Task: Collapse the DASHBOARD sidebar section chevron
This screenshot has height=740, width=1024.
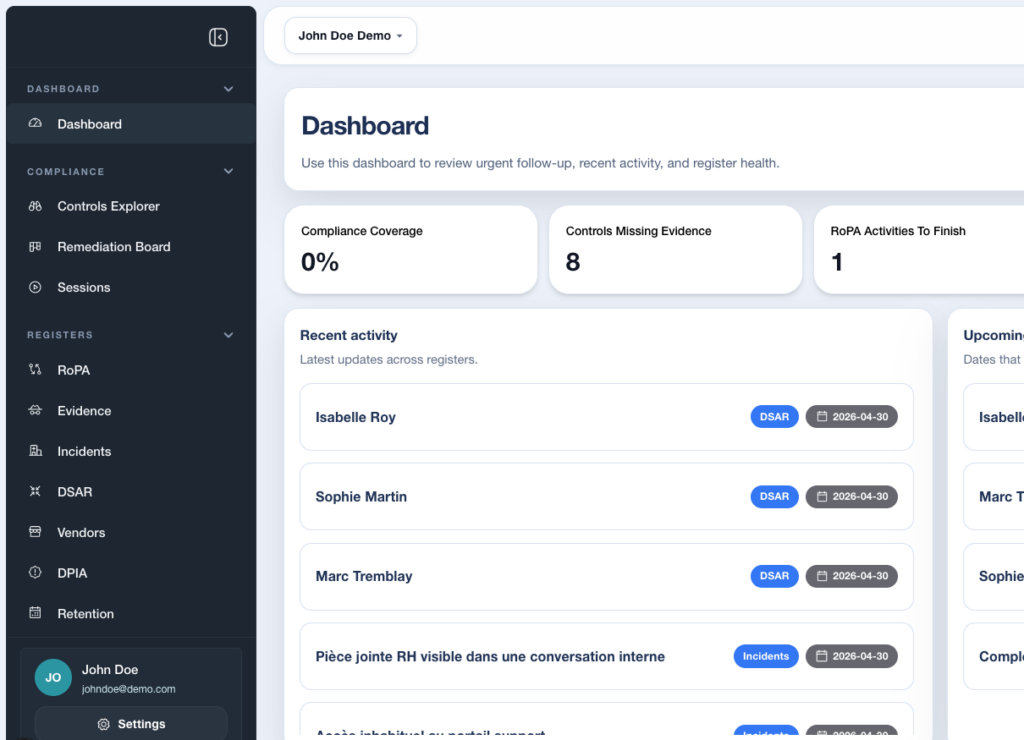Action: [229, 89]
